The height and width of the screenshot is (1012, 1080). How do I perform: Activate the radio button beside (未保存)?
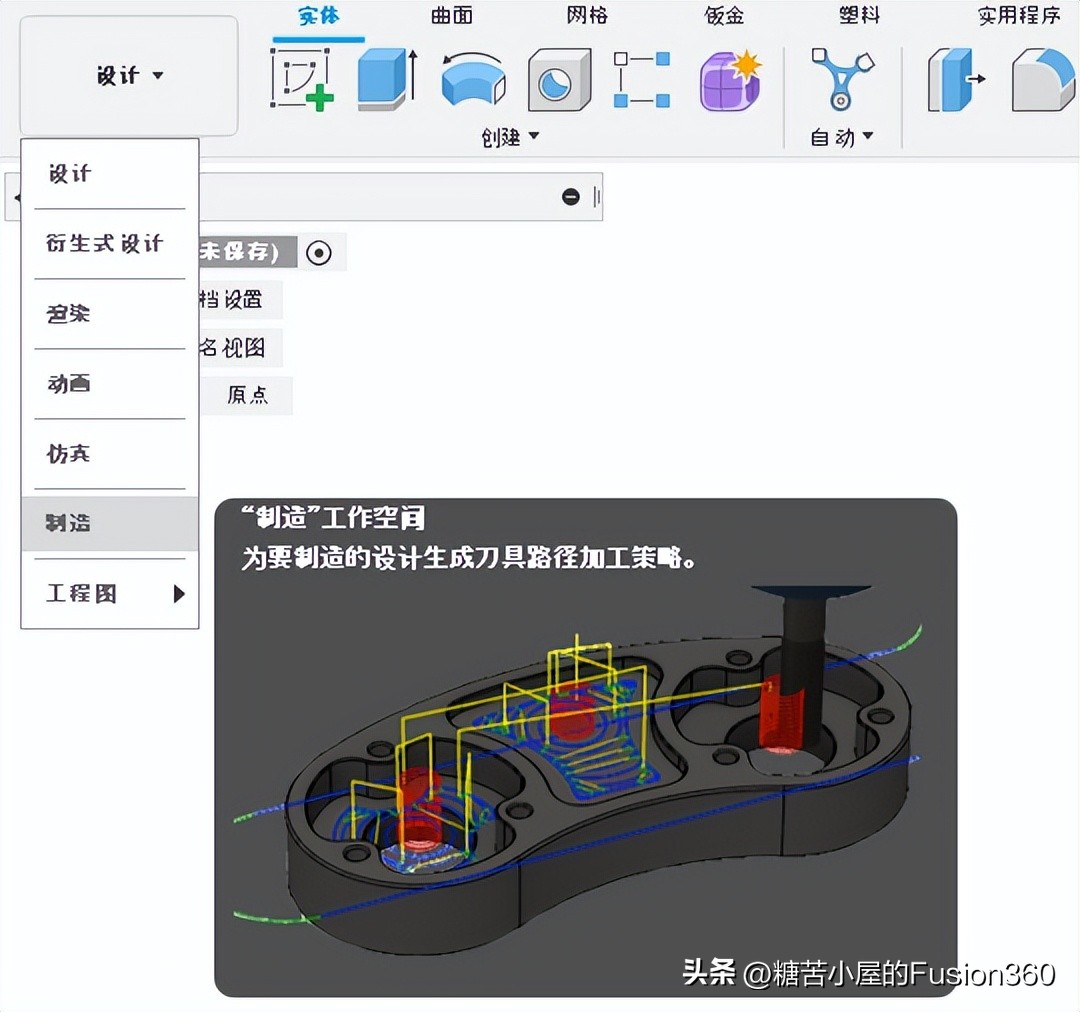click(x=318, y=253)
